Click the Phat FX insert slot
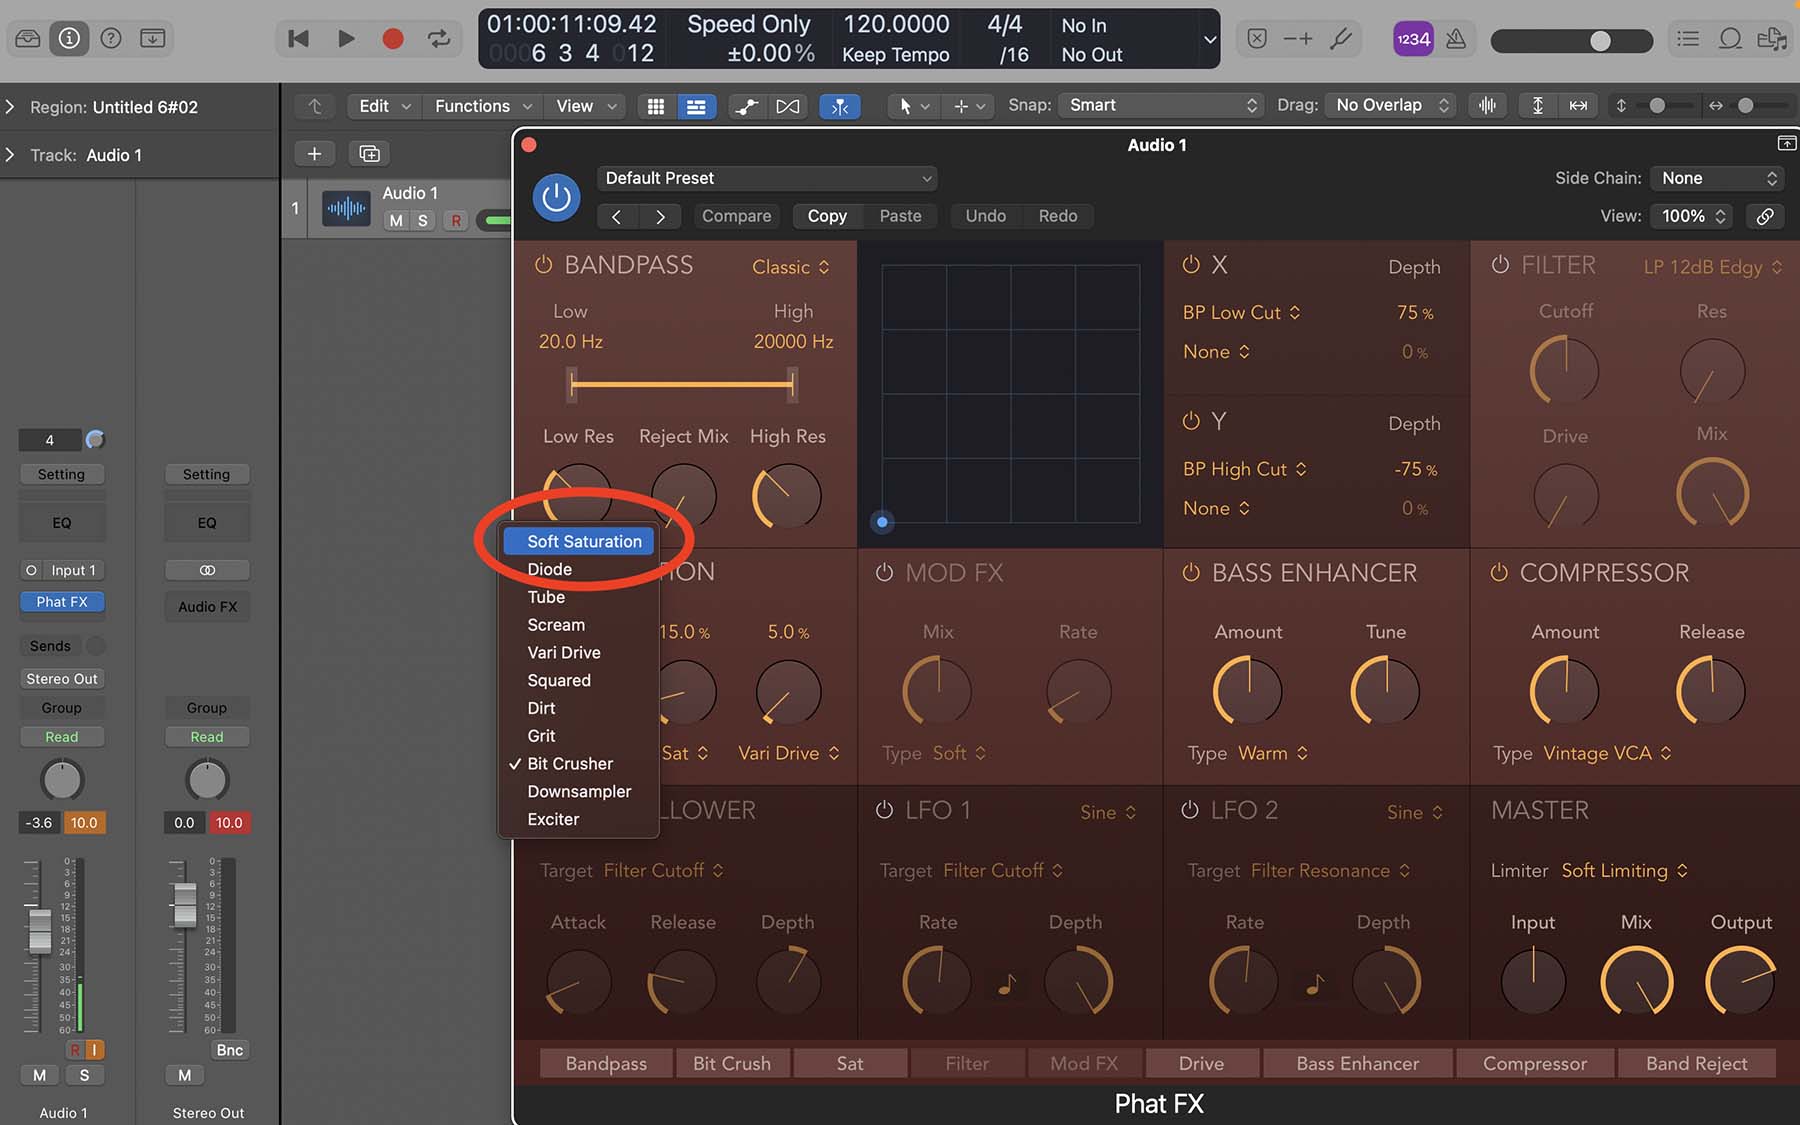1800x1125 pixels. click(x=62, y=602)
